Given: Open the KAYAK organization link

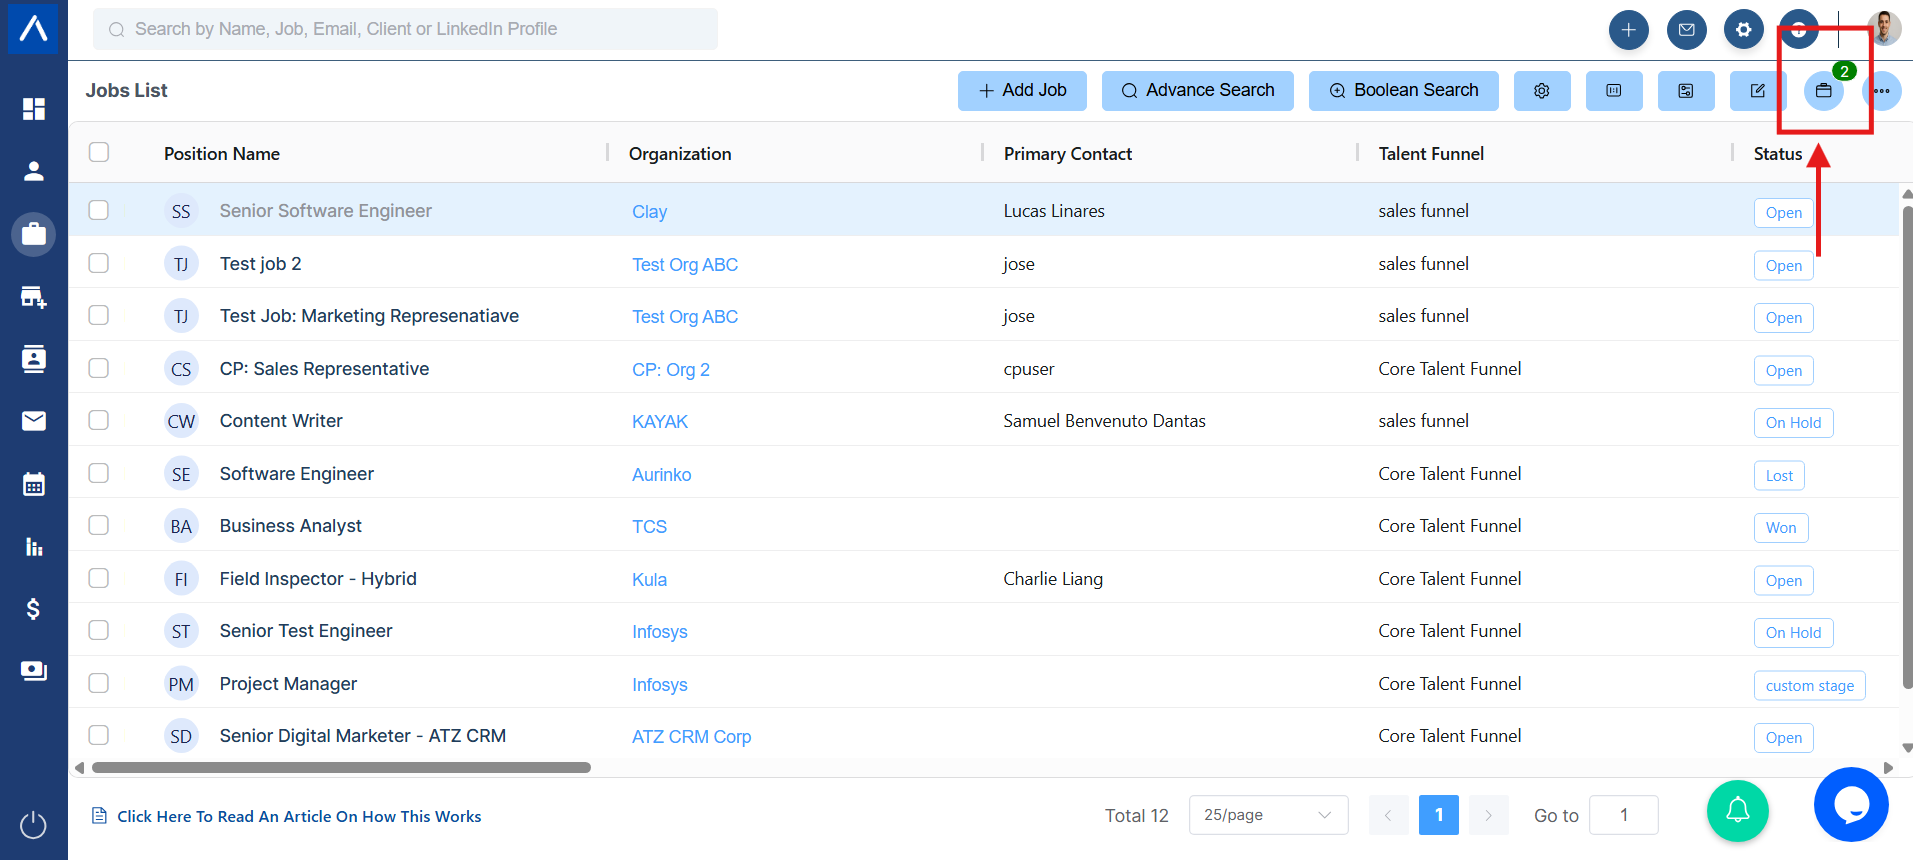Looking at the screenshot, I should point(660,422).
